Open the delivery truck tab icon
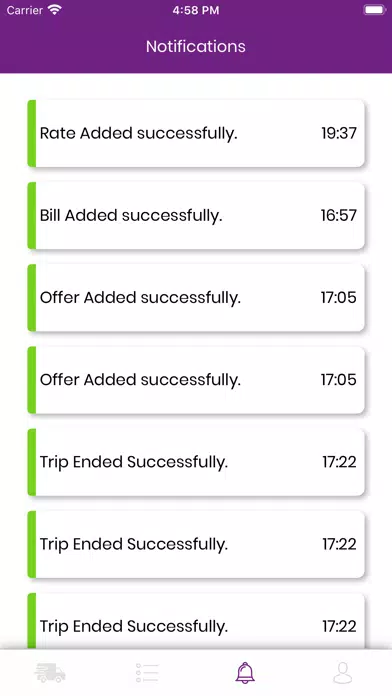 point(50,673)
